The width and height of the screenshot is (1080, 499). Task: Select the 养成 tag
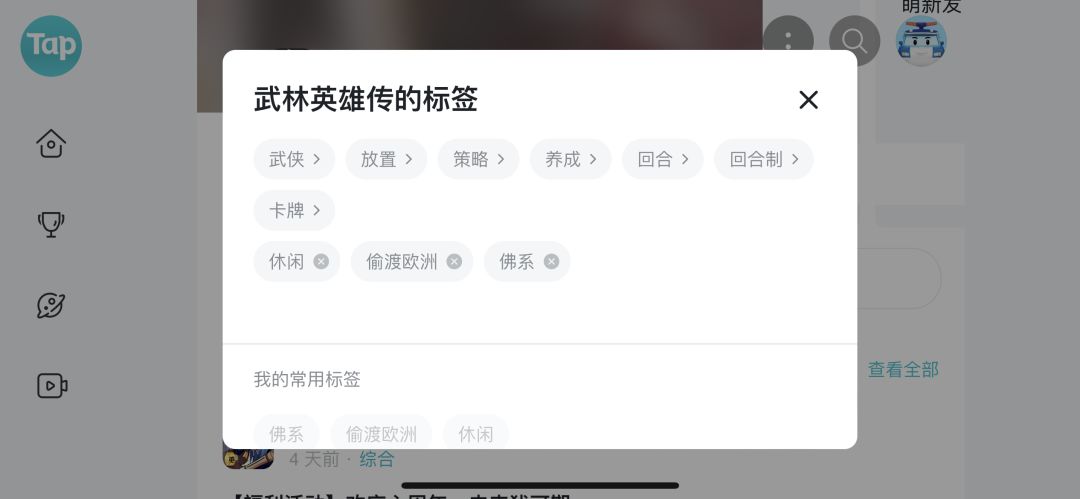tap(570, 159)
